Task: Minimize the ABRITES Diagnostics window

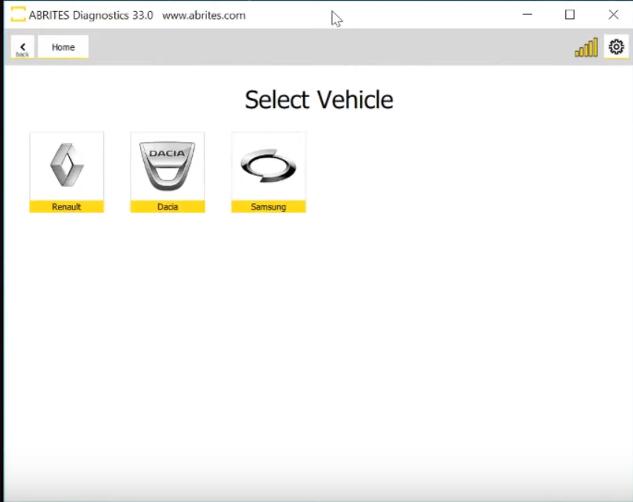Action: pos(526,15)
